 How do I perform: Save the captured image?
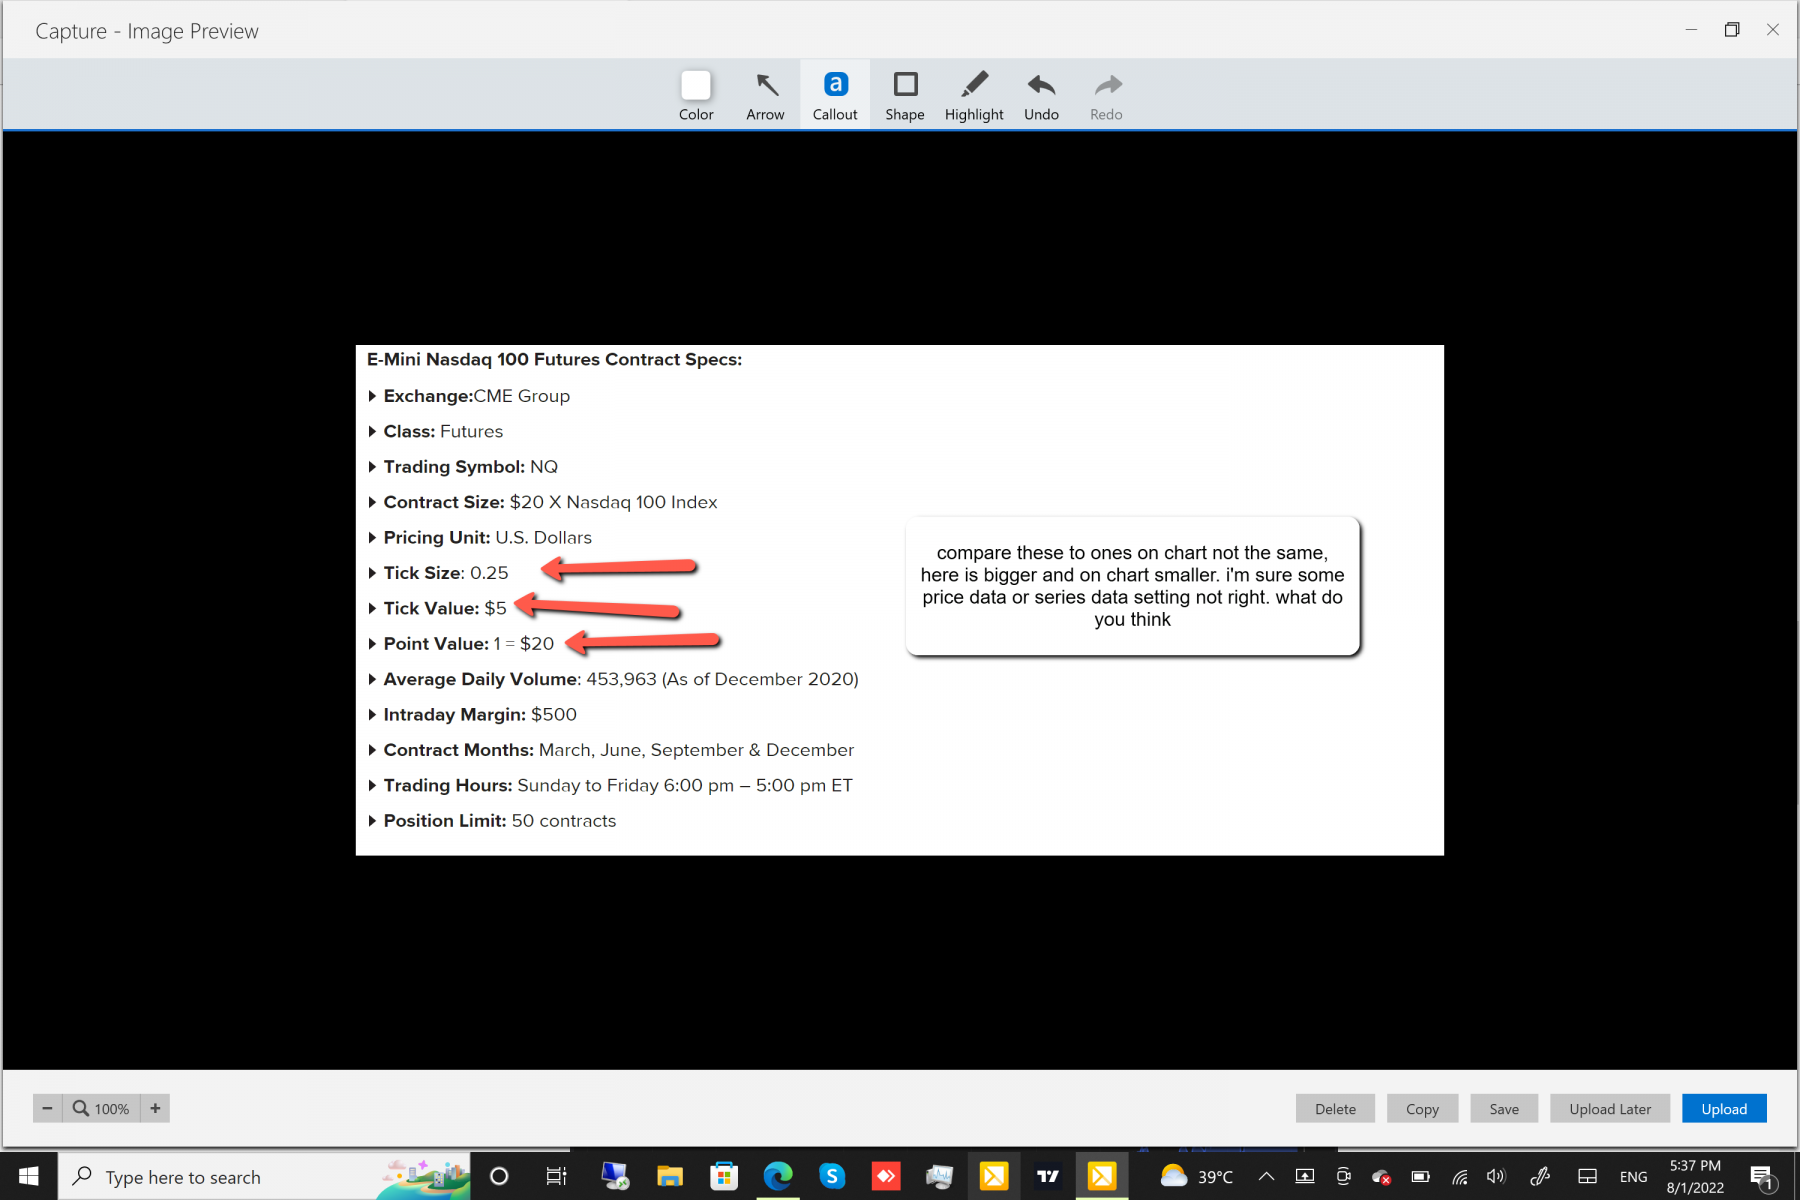[1504, 1108]
